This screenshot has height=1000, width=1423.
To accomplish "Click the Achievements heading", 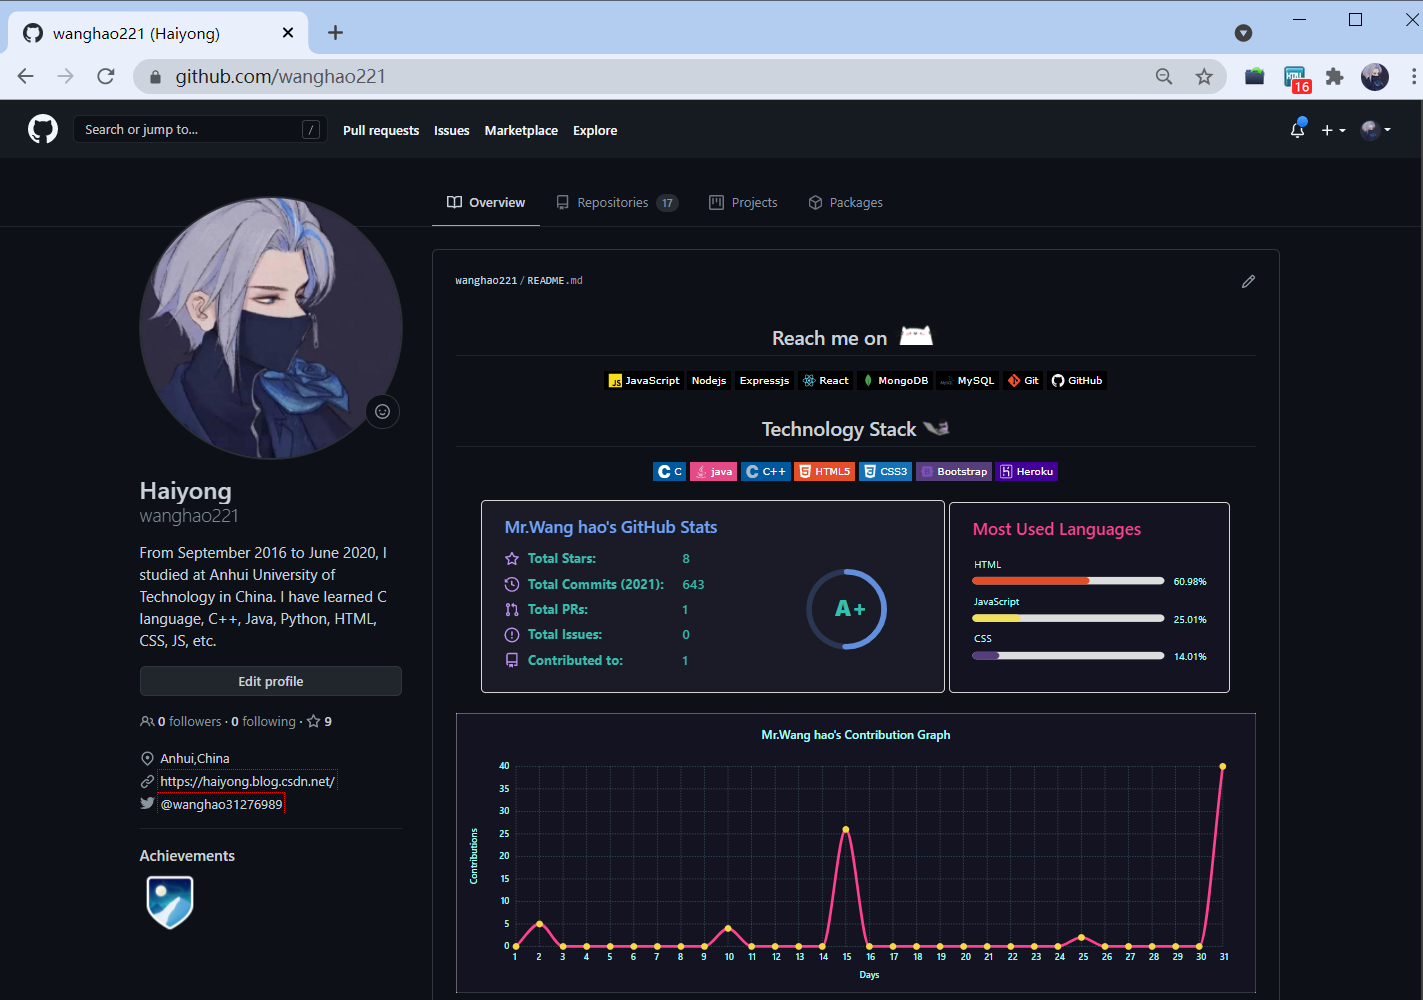I will 187,856.
